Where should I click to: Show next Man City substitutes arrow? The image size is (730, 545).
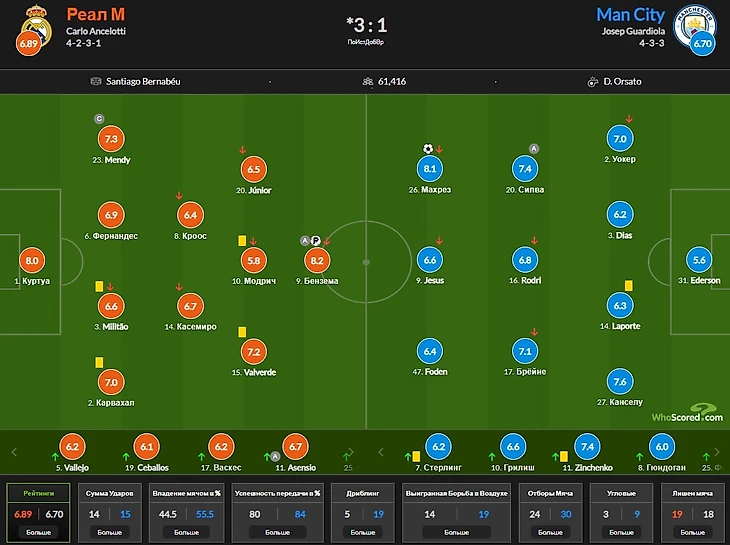pyautogui.click(x=717, y=452)
